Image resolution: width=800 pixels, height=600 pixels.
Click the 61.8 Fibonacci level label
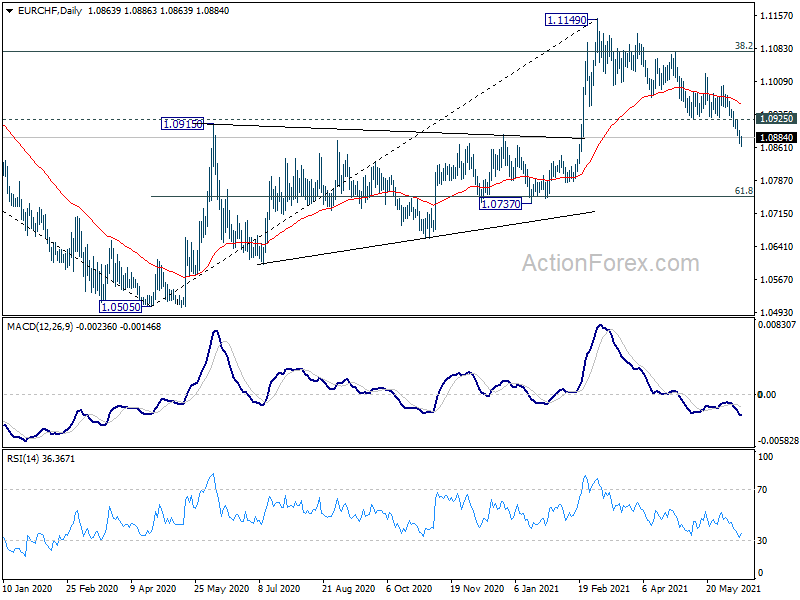point(743,191)
